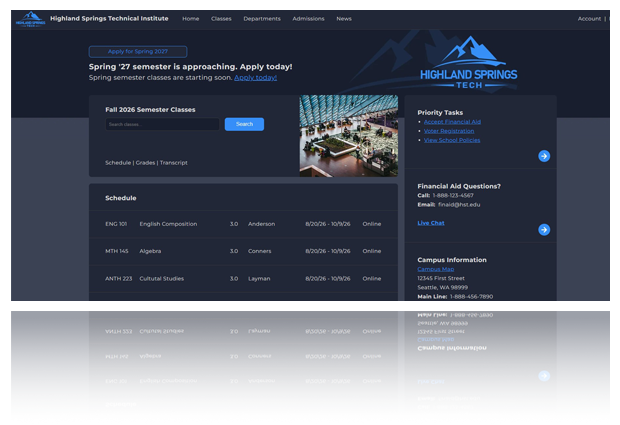Image resolution: width=620 pixels, height=425 pixels.
Task: Click the large Highland Springs Tech banner logo
Action: 469,63
